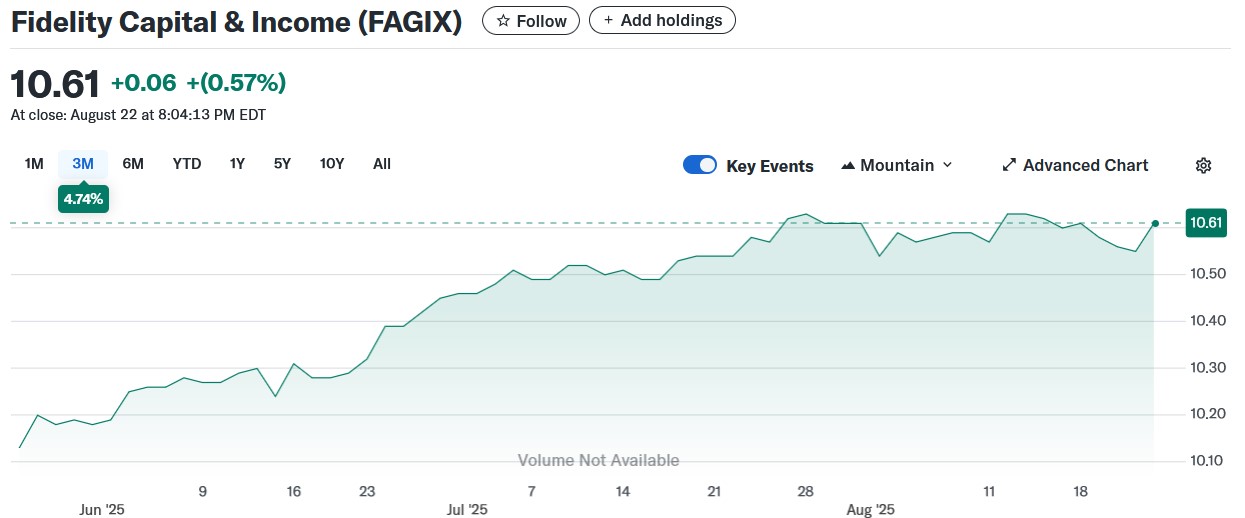This screenshot has width=1245, height=518.
Task: Switch chart to 5Y range
Action: (x=282, y=164)
